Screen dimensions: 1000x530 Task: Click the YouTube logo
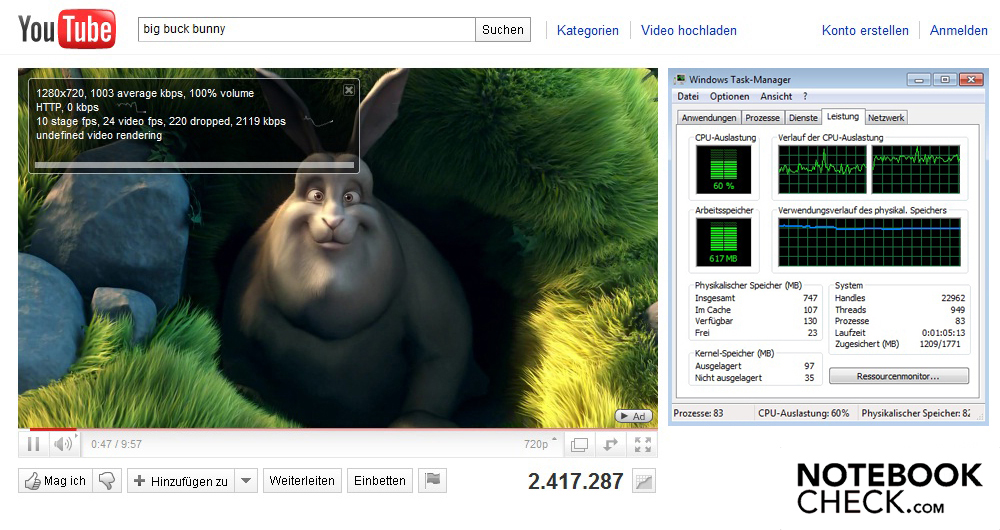[67, 29]
